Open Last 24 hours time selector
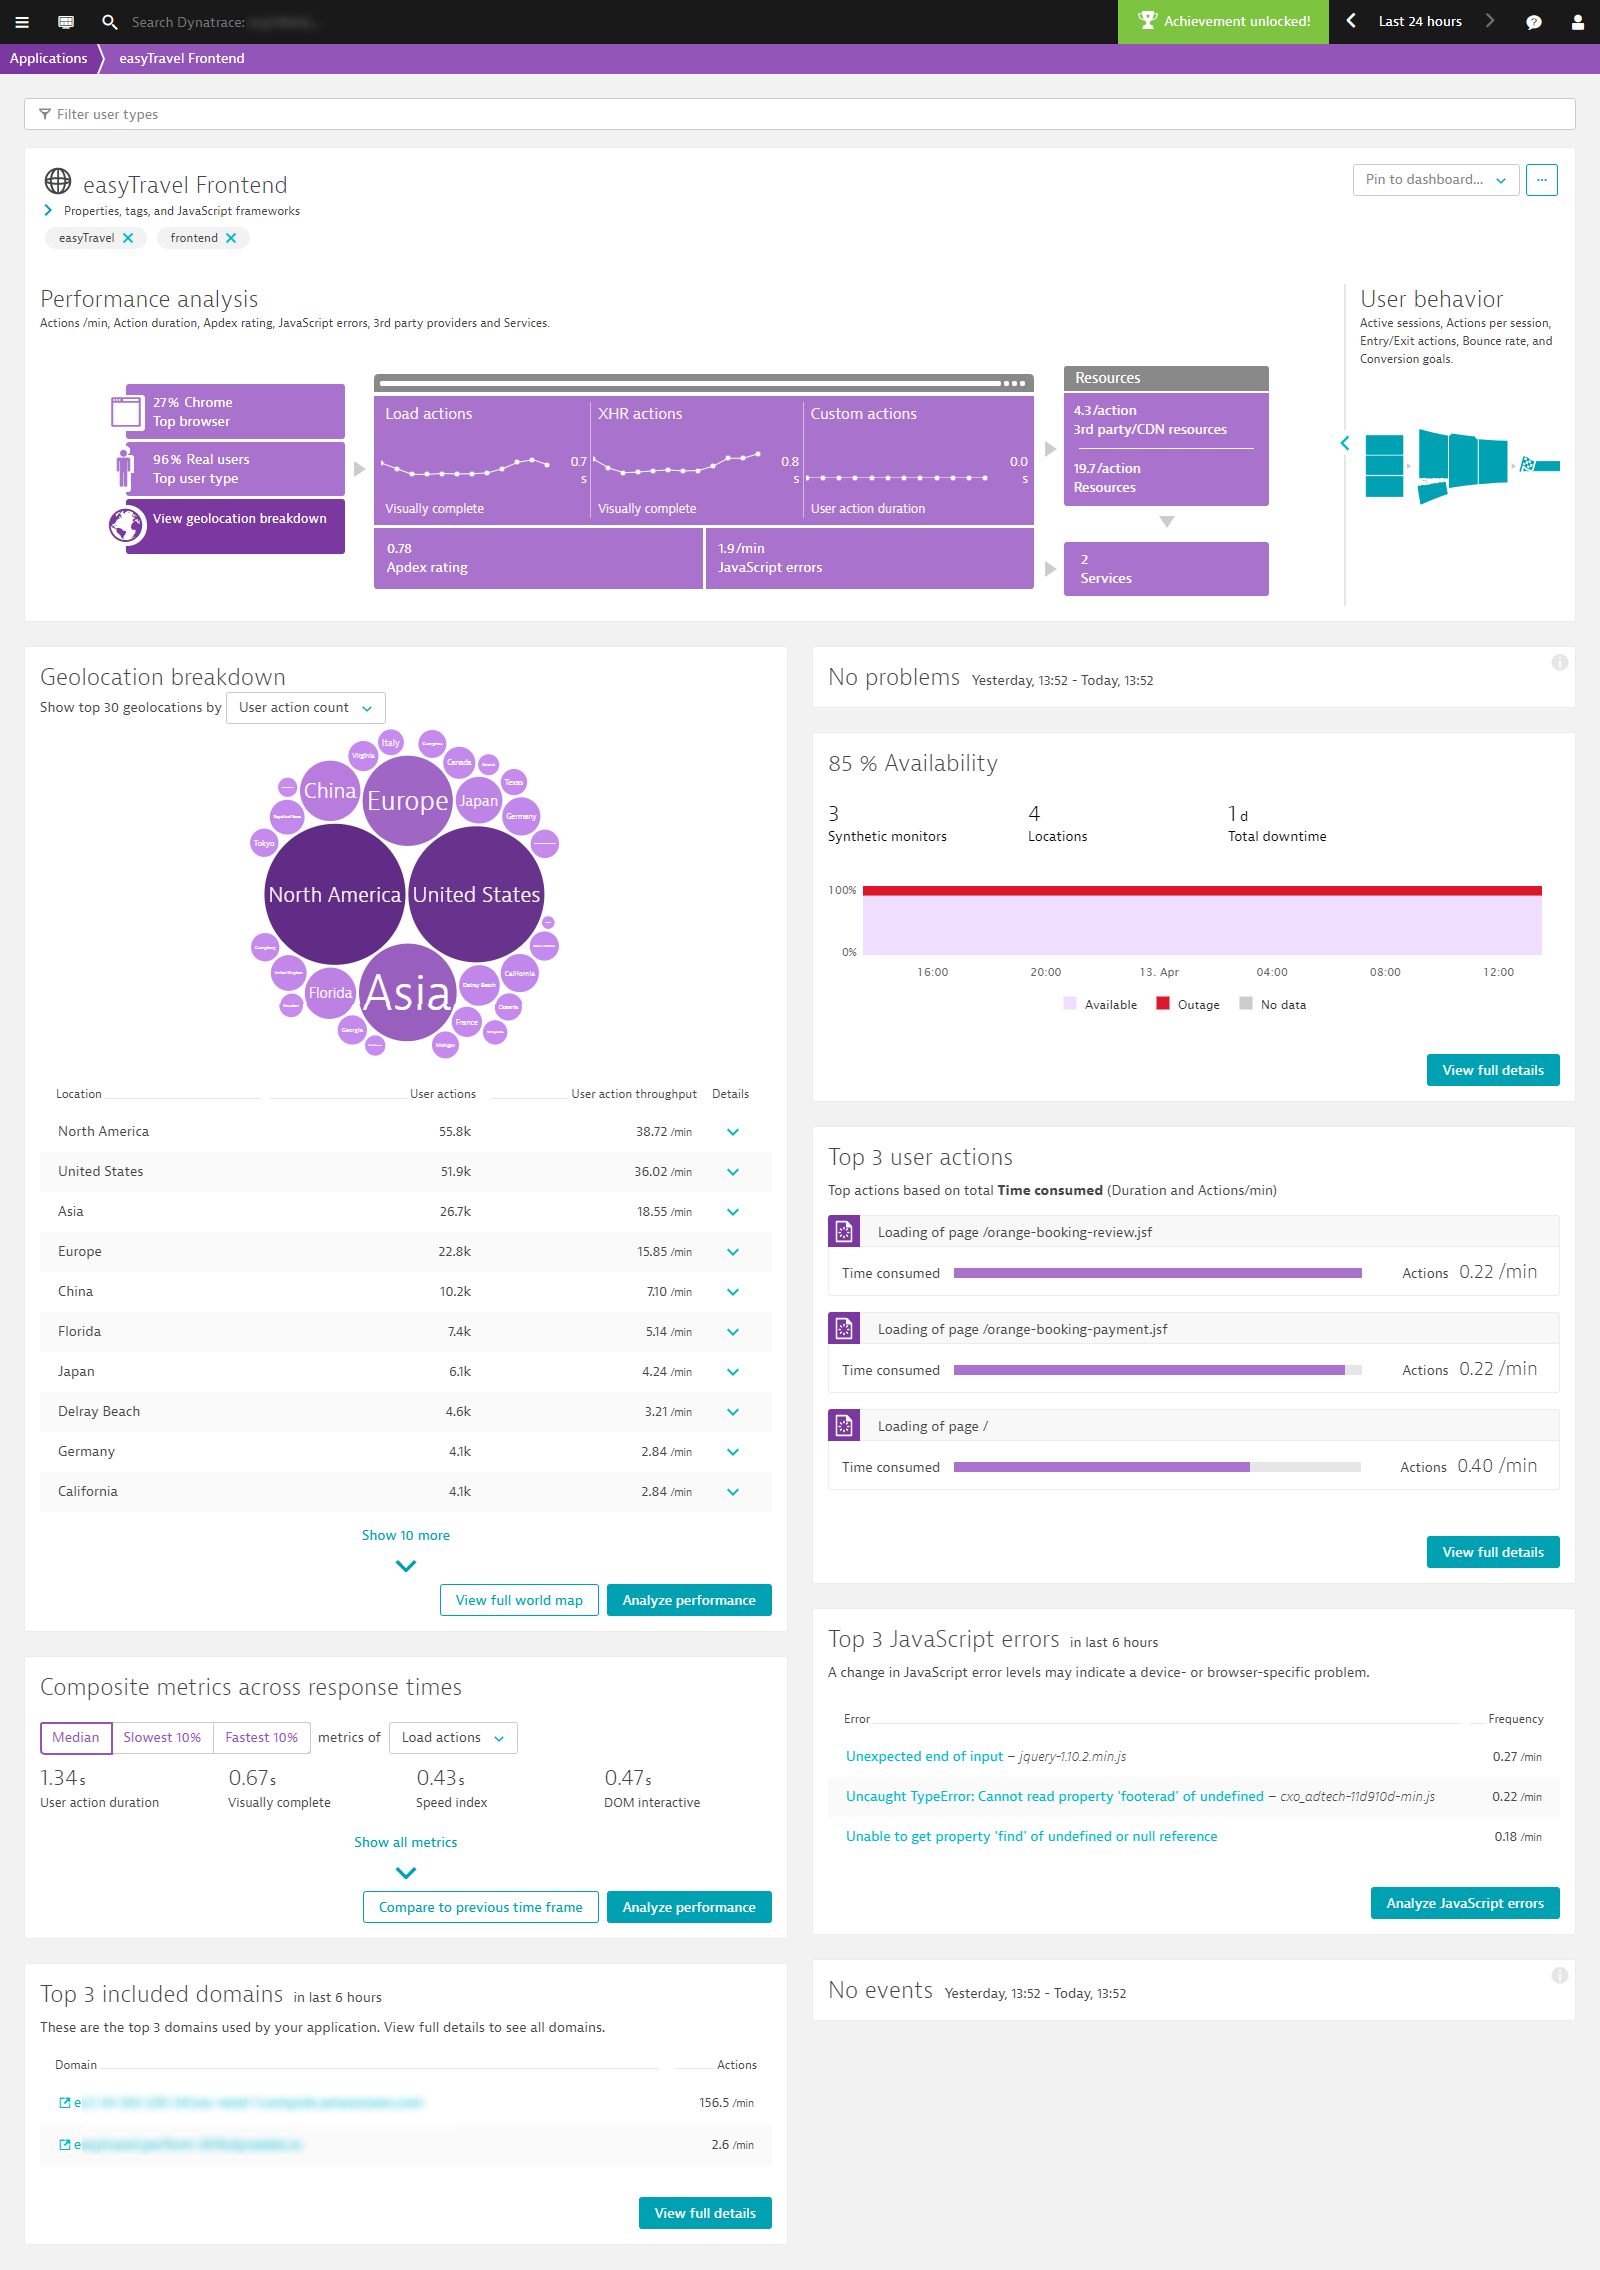The width and height of the screenshot is (1600, 2270). click(x=1420, y=21)
